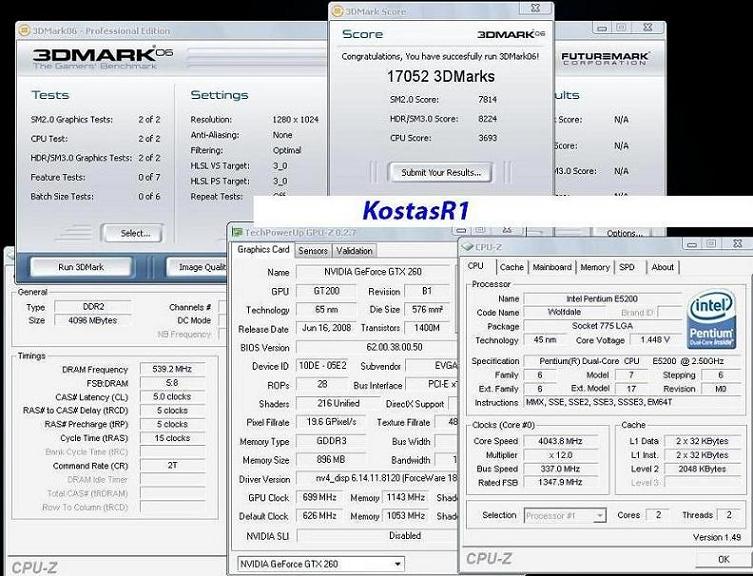The image size is (753, 576).
Task: Open the Processor #1 selection dropdown
Action: click(565, 515)
